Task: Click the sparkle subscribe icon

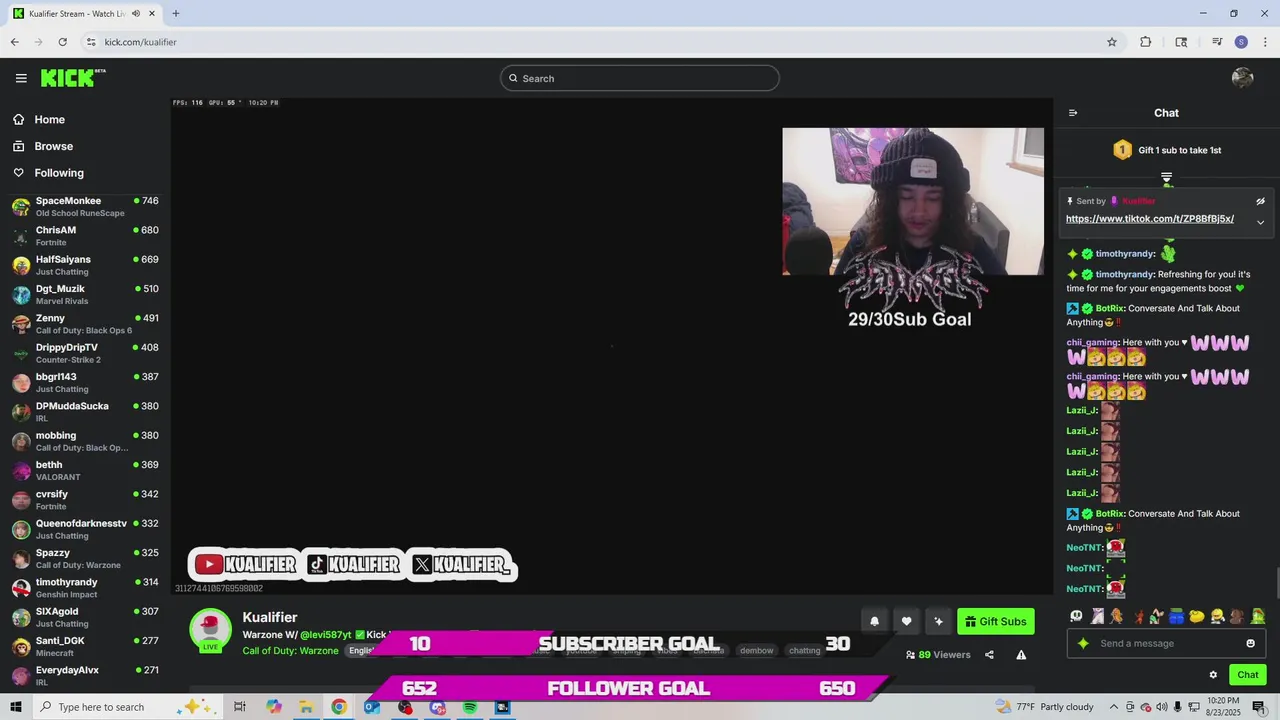Action: coord(938,621)
